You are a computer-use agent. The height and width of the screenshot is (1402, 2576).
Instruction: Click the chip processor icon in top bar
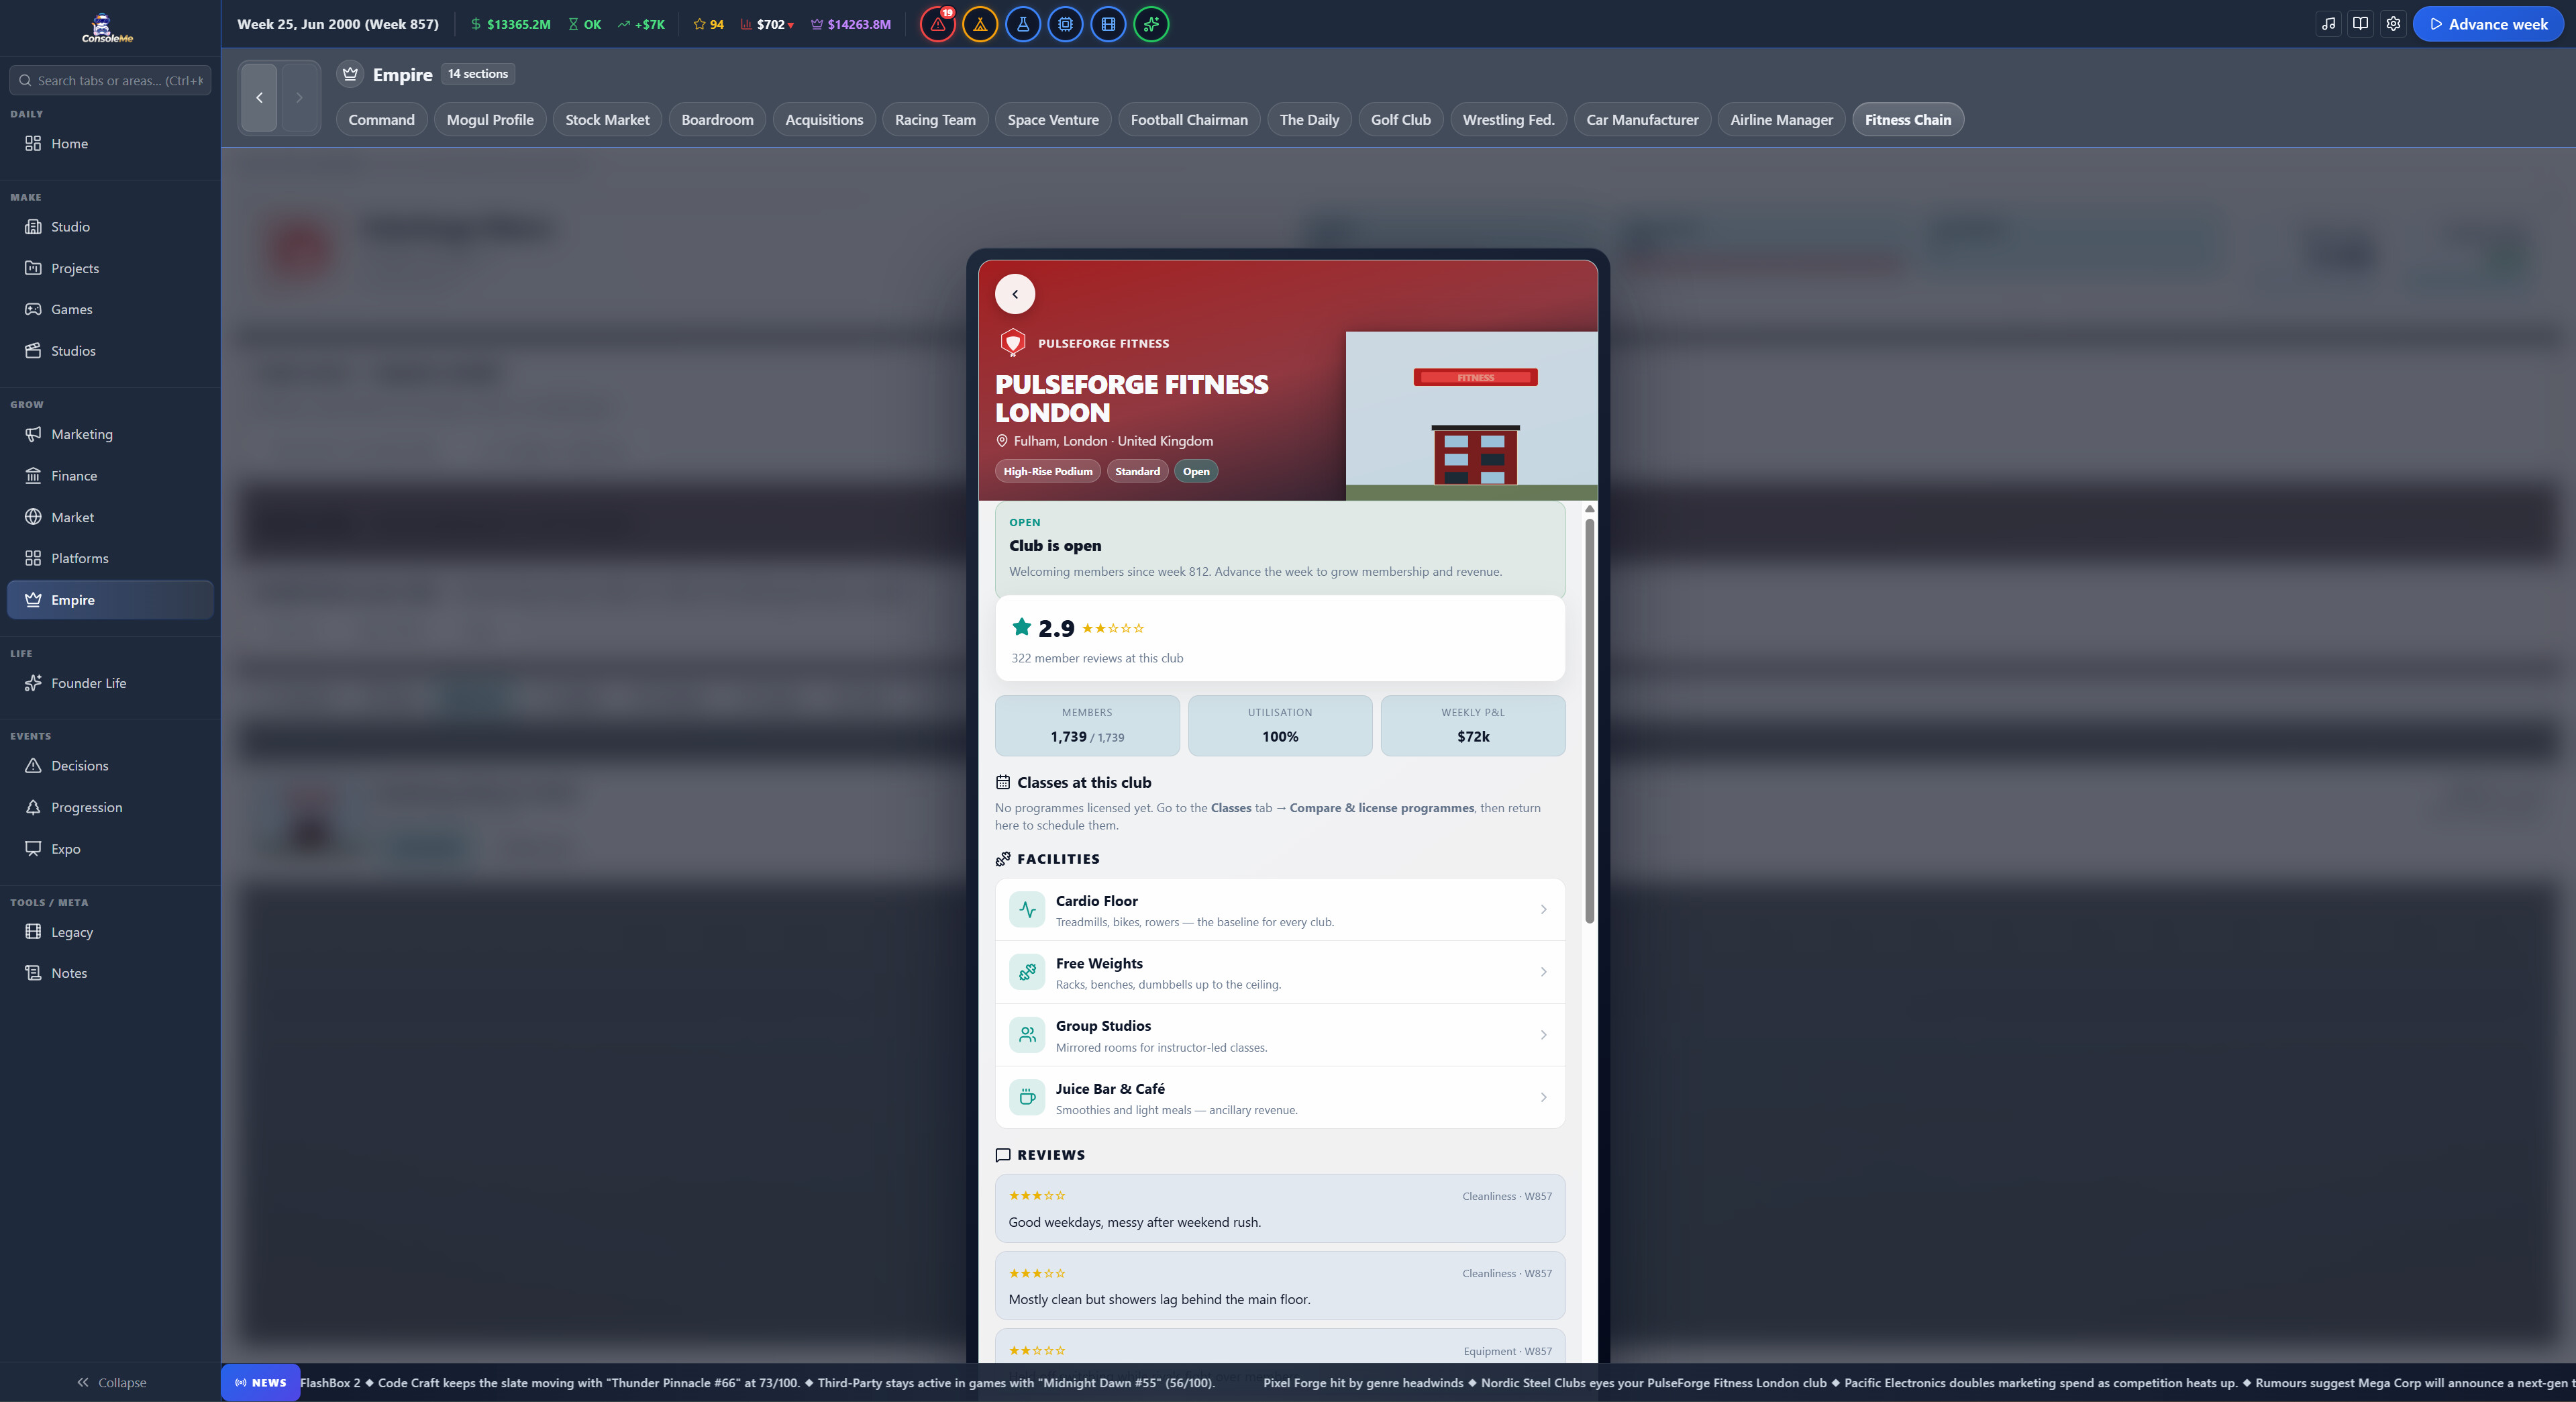(x=1066, y=24)
